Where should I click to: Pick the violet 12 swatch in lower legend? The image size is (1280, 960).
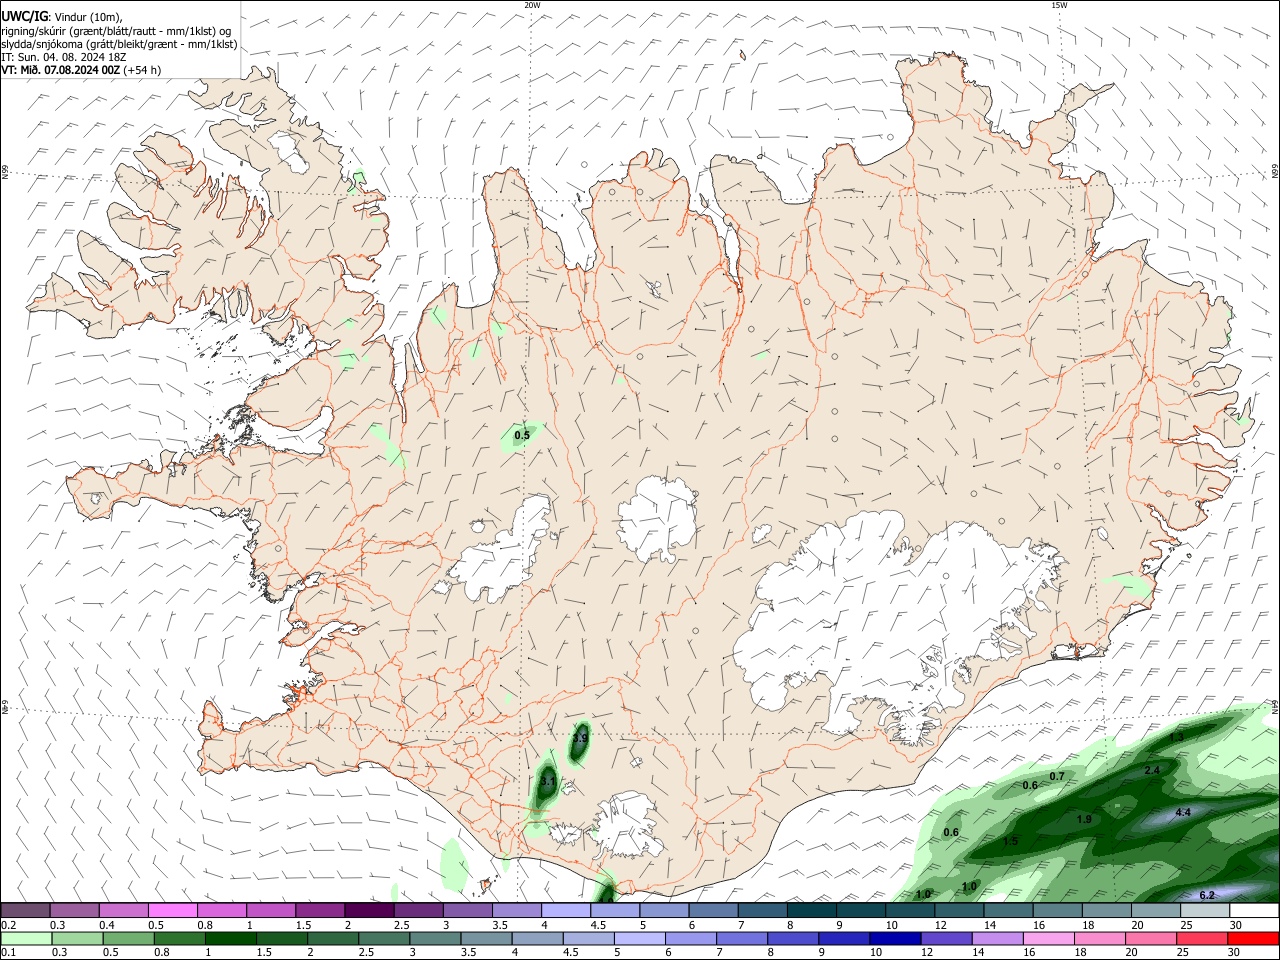point(945,939)
